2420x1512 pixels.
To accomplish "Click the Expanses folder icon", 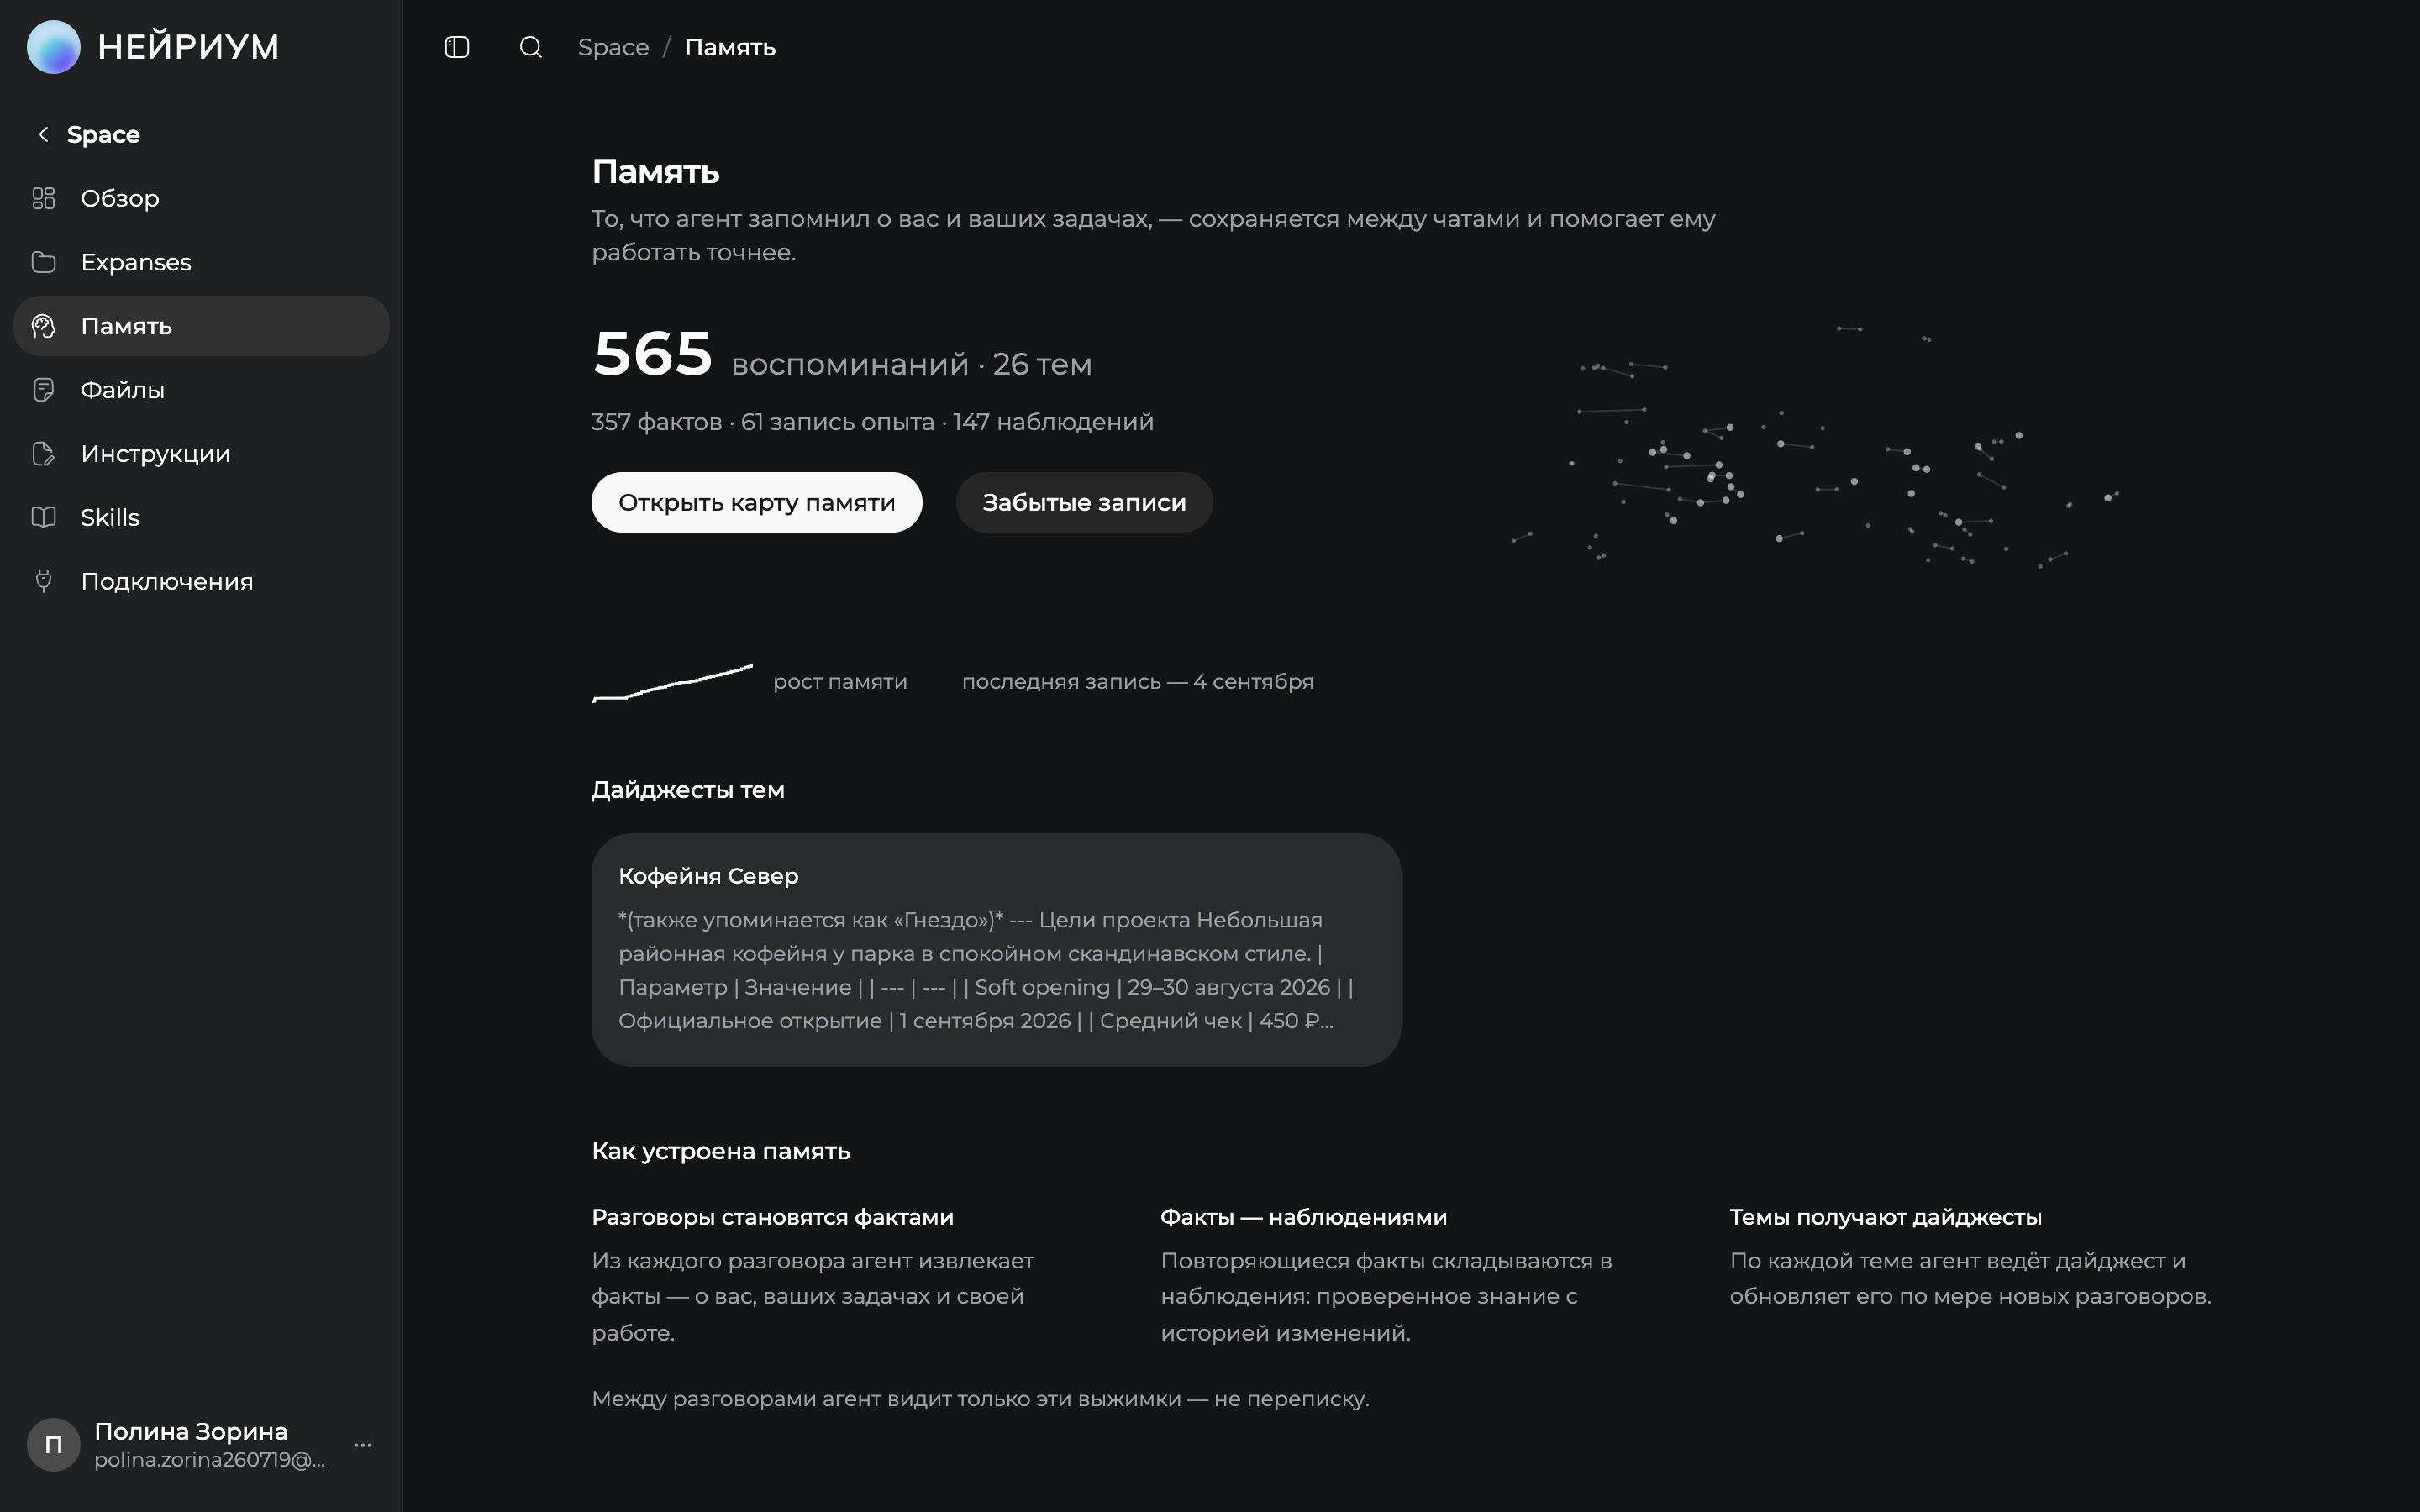I will pos(43,262).
